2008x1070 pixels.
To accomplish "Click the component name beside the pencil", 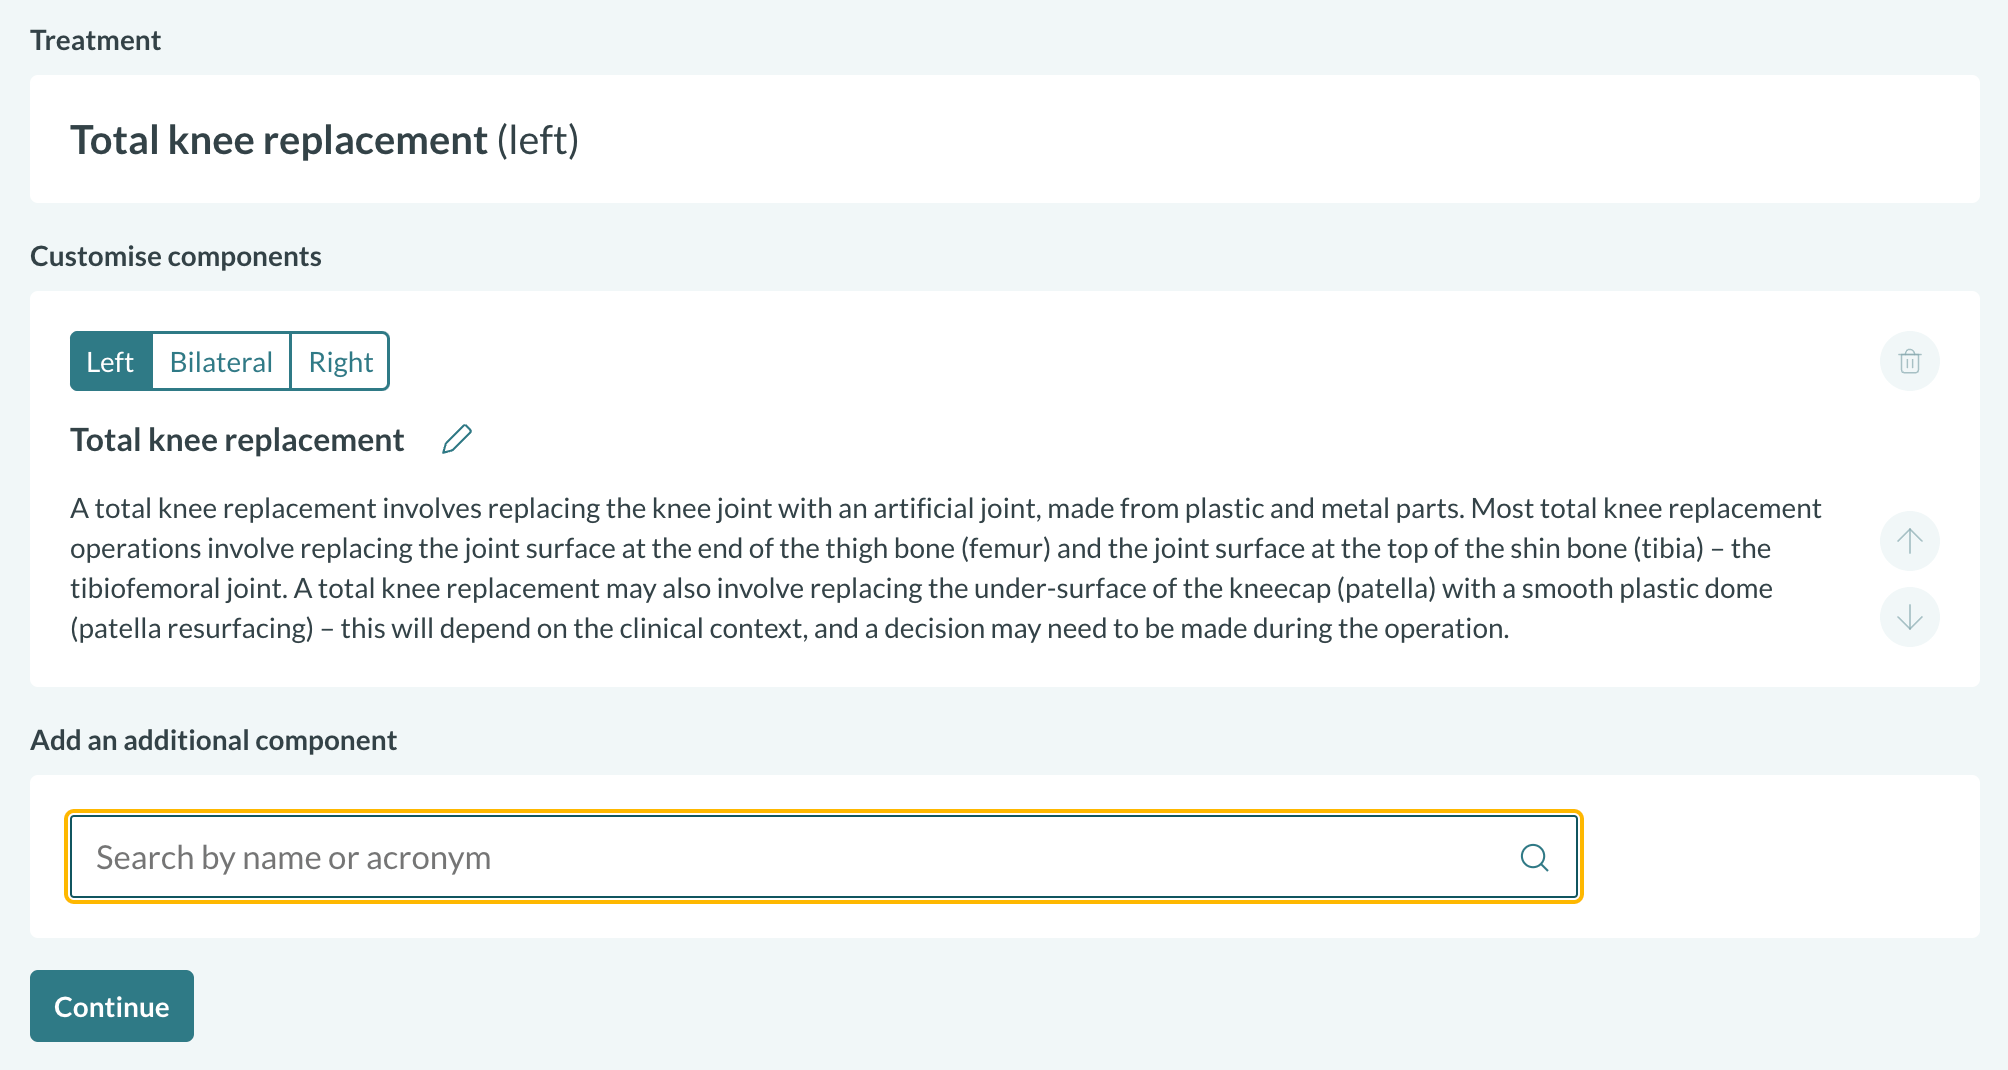I will pyautogui.click(x=237, y=440).
